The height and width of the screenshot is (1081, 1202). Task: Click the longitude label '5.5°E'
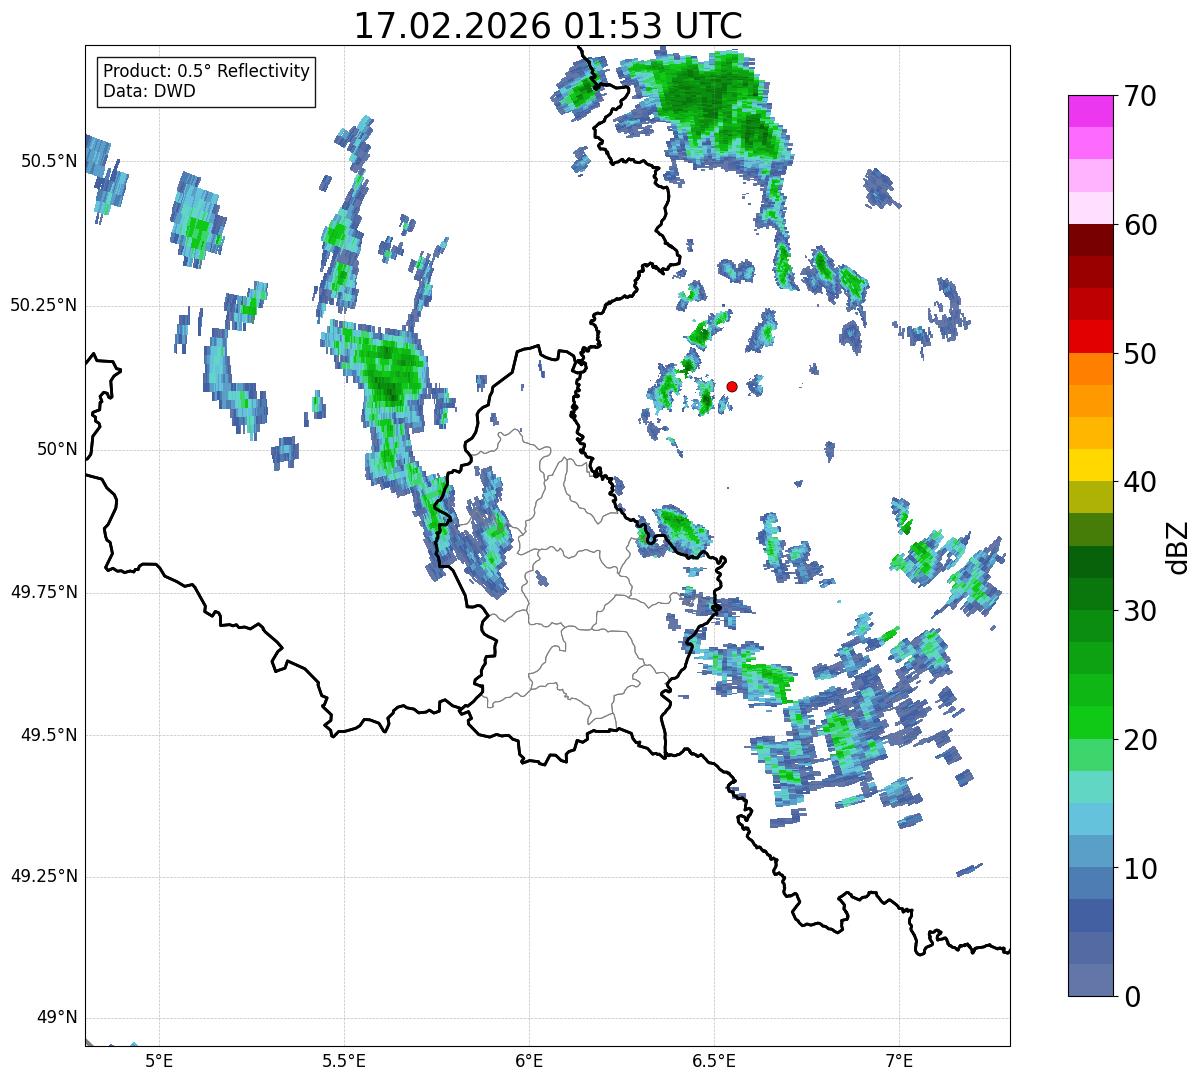pyautogui.click(x=344, y=1060)
